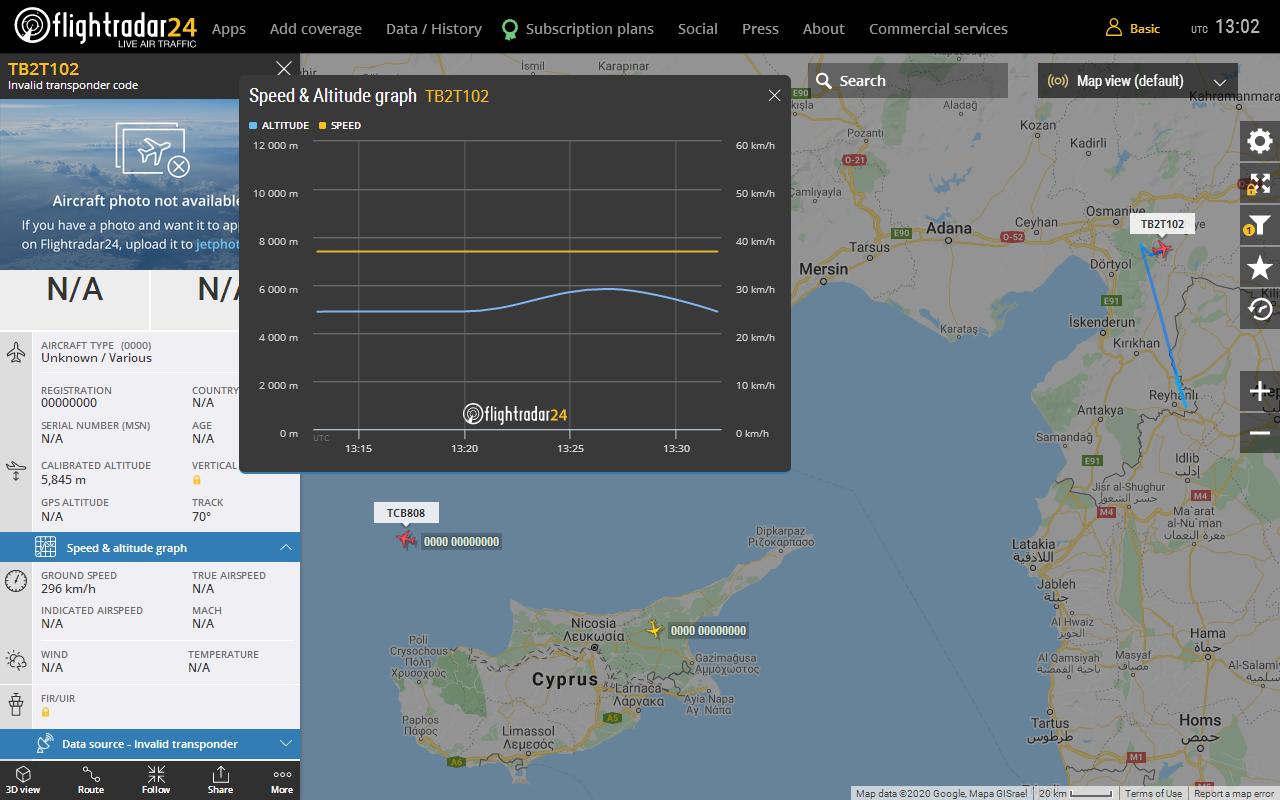Viewport: 1280px width, 800px height.
Task: Close the Speed & Altitude graph
Action: click(774, 95)
